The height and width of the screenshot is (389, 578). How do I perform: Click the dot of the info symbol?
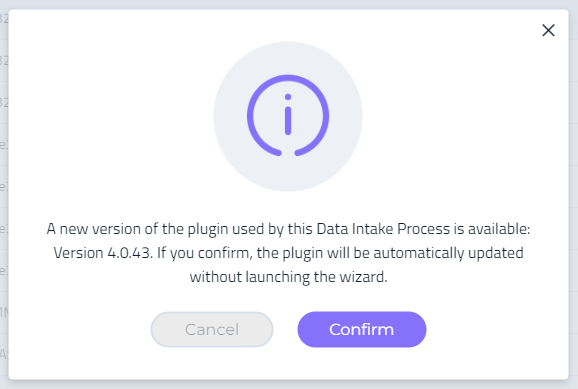click(288, 97)
